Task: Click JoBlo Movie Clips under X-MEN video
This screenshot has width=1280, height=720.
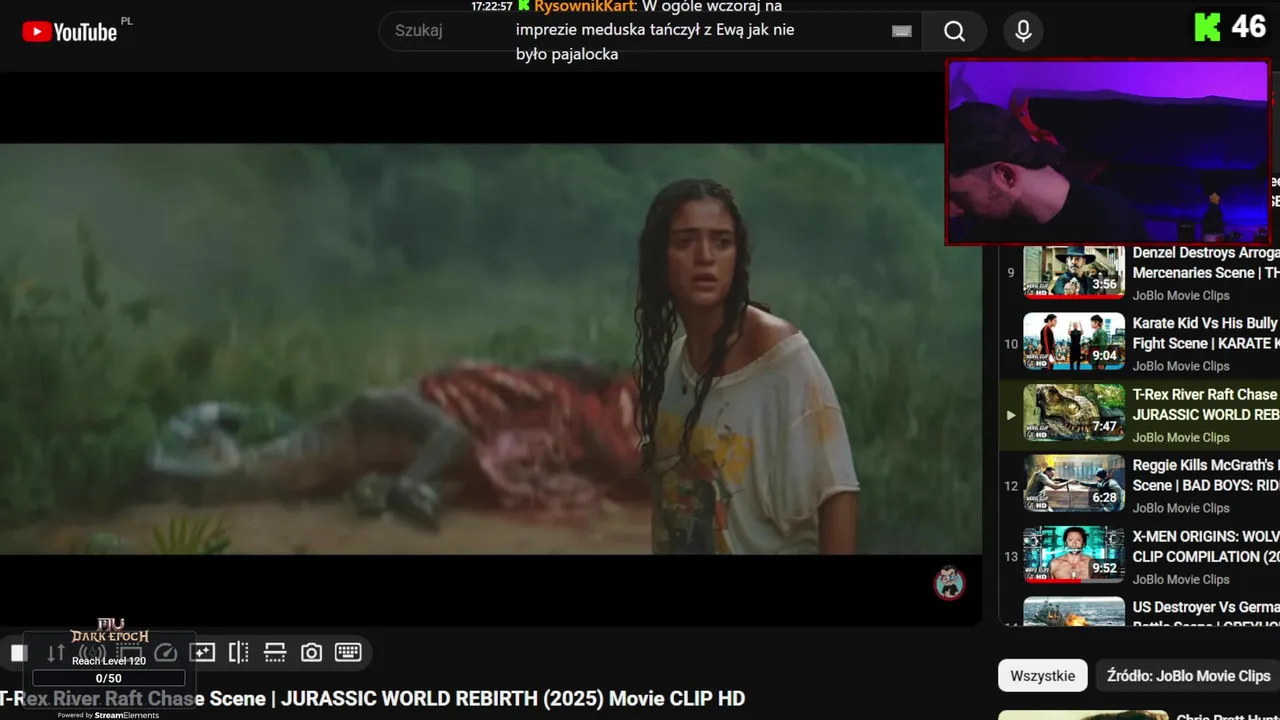Action: pyautogui.click(x=1181, y=579)
